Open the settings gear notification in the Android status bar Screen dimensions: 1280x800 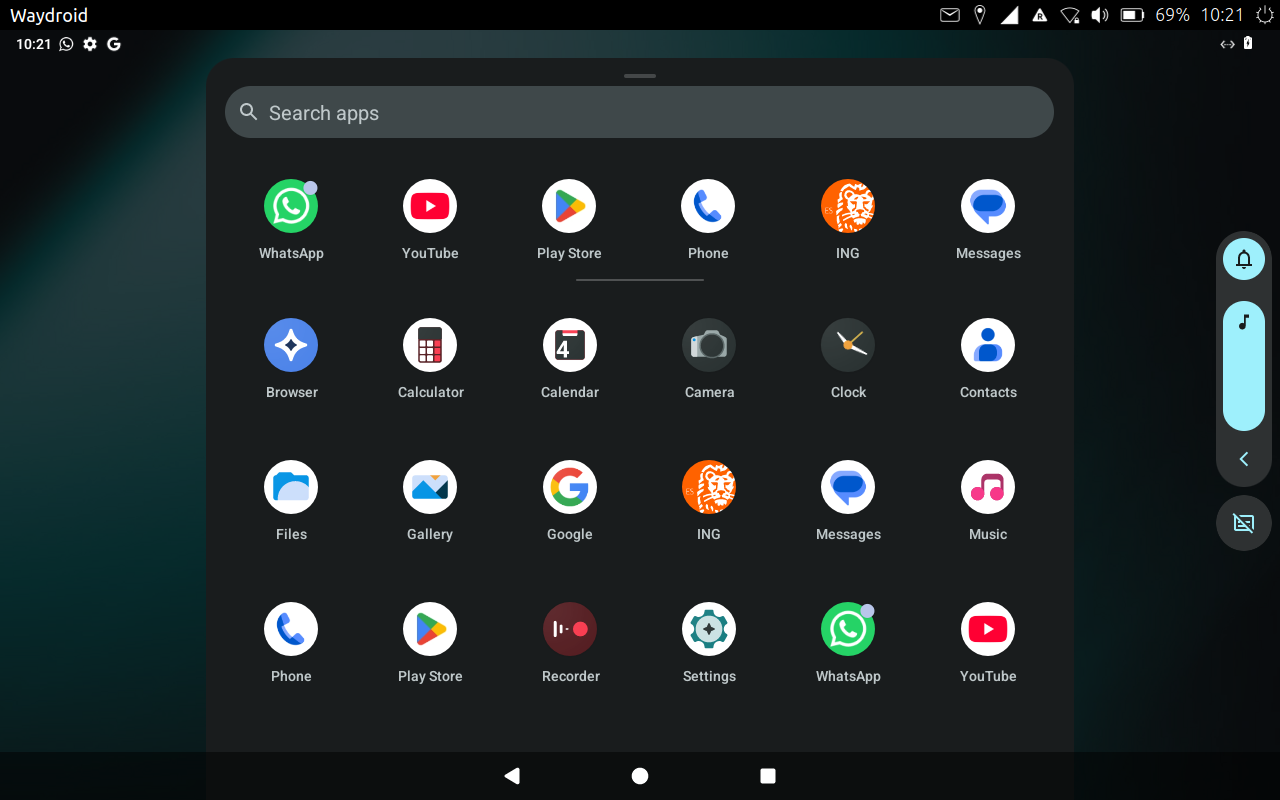(90, 44)
